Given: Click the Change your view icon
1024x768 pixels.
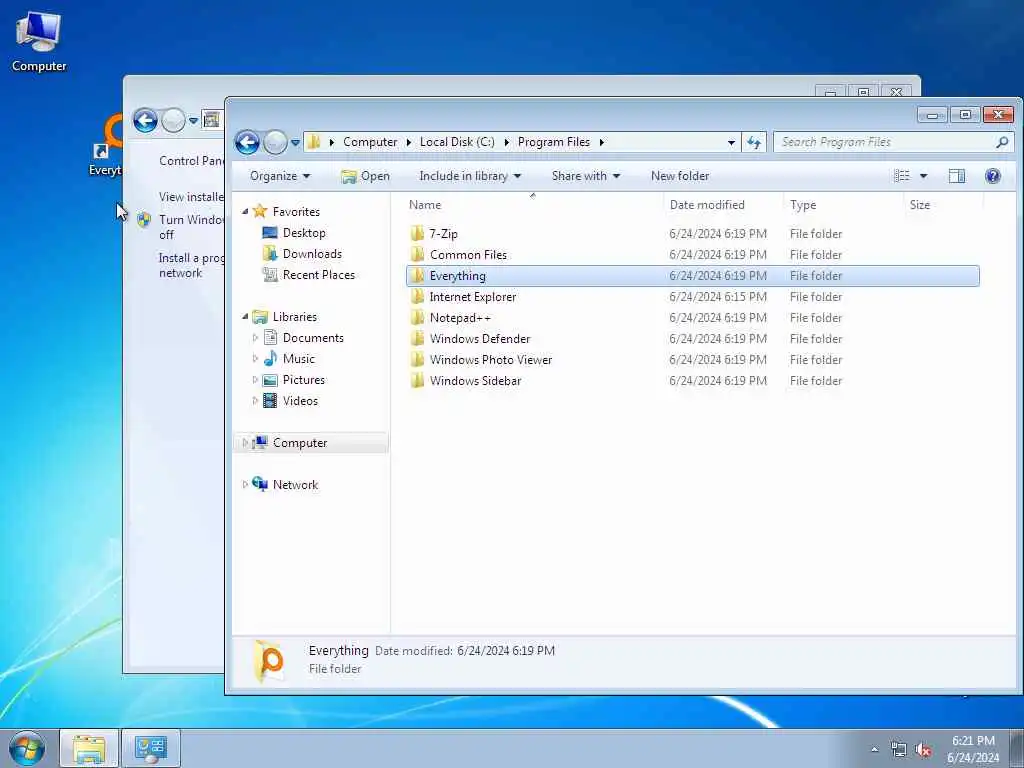Looking at the screenshot, I should point(902,176).
